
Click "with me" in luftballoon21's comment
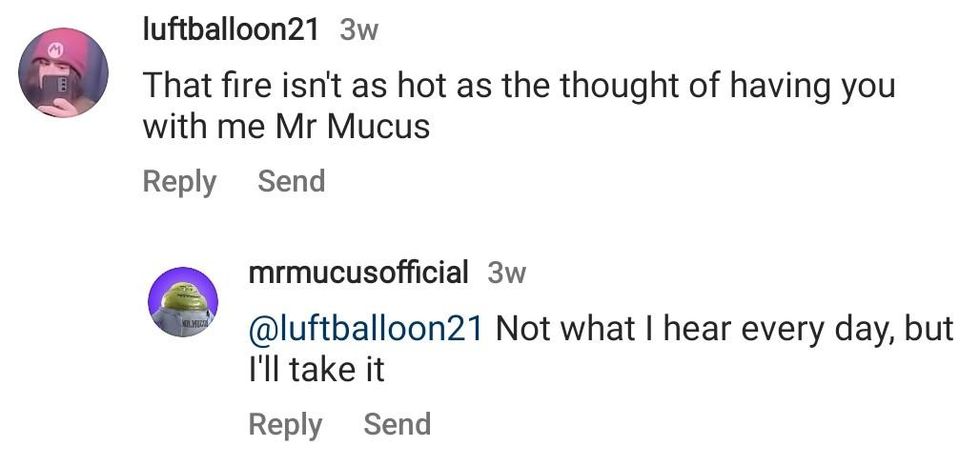tap(203, 129)
